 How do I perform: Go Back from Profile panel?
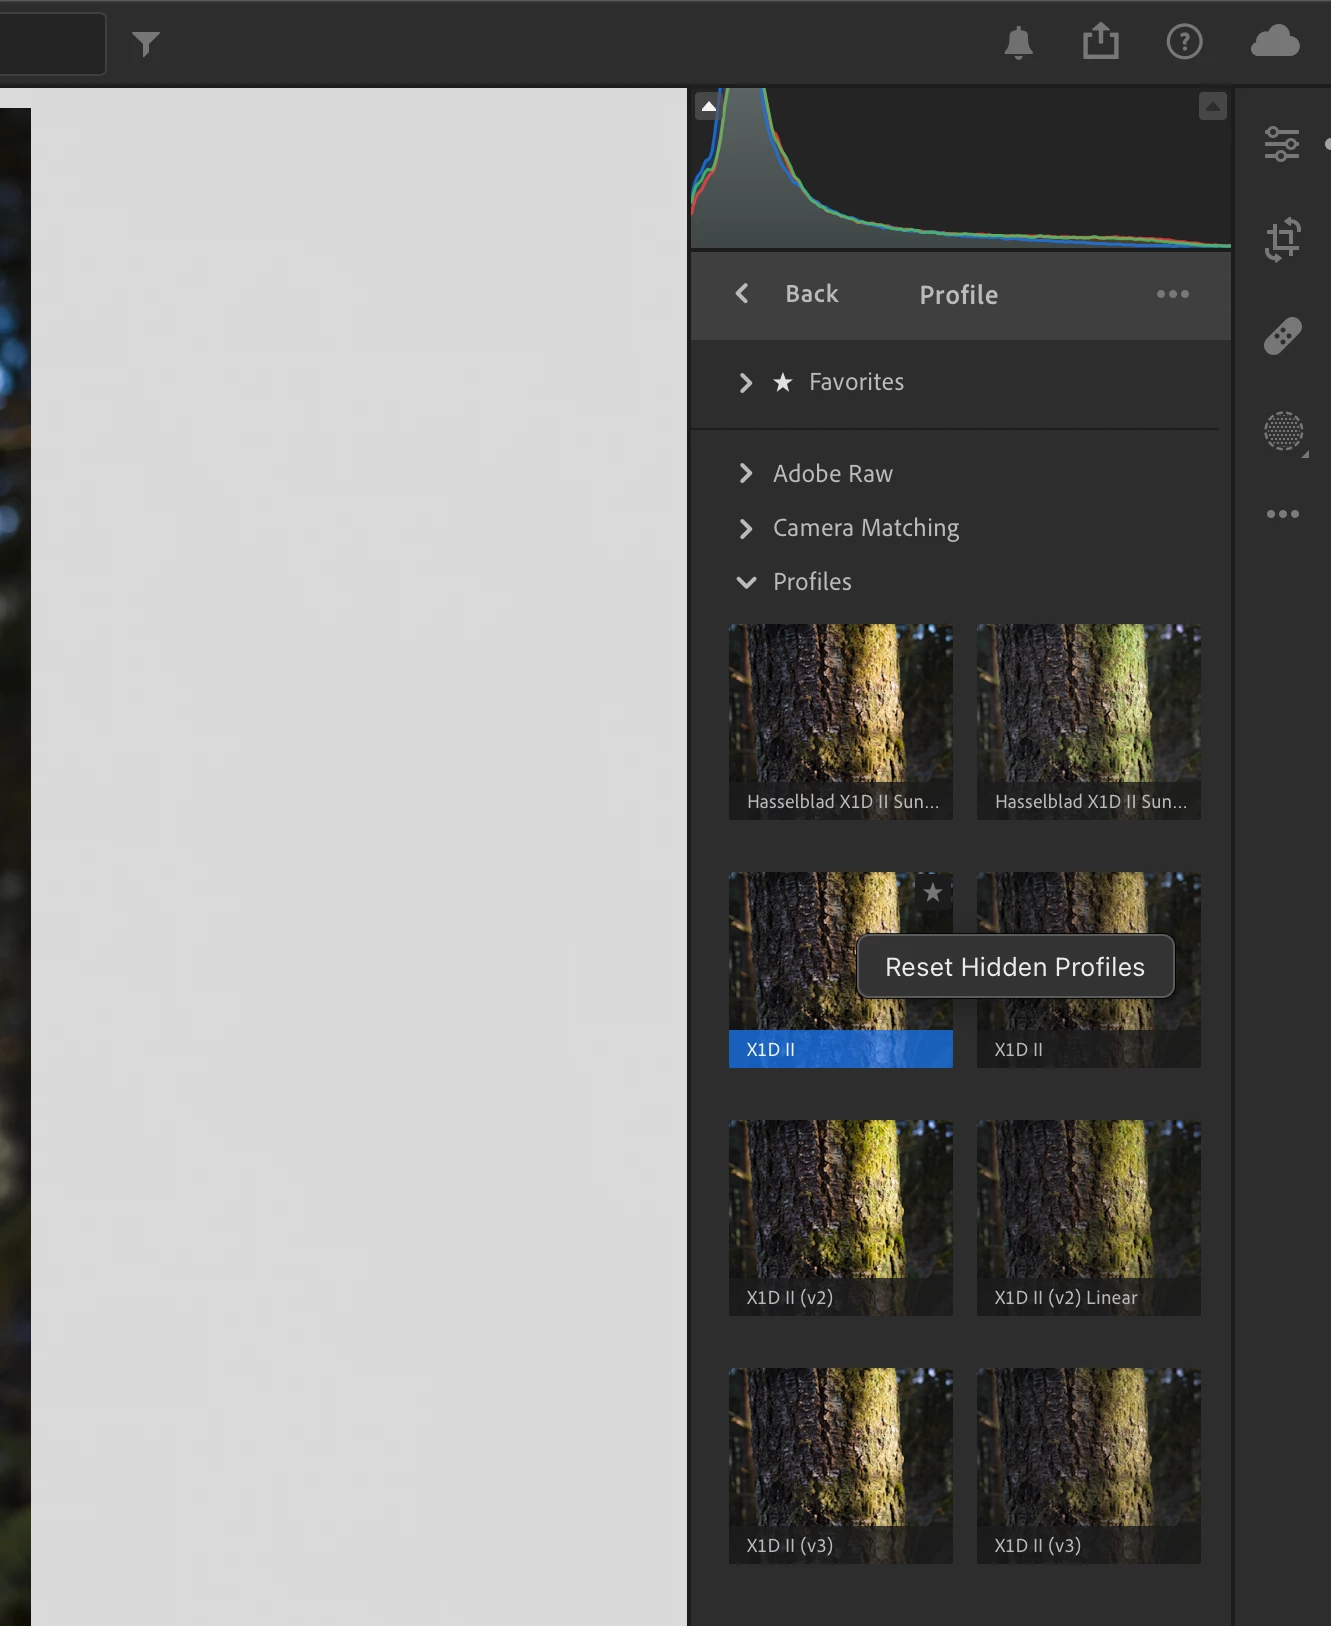coord(812,294)
